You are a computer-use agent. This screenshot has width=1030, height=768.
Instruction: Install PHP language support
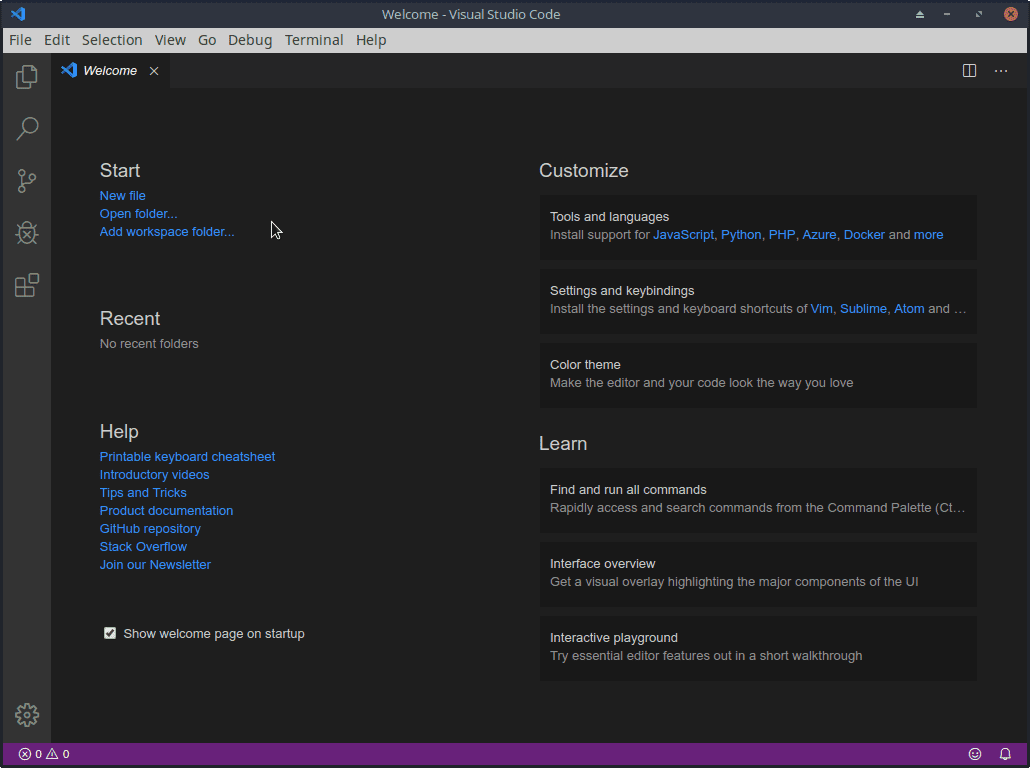tap(782, 235)
